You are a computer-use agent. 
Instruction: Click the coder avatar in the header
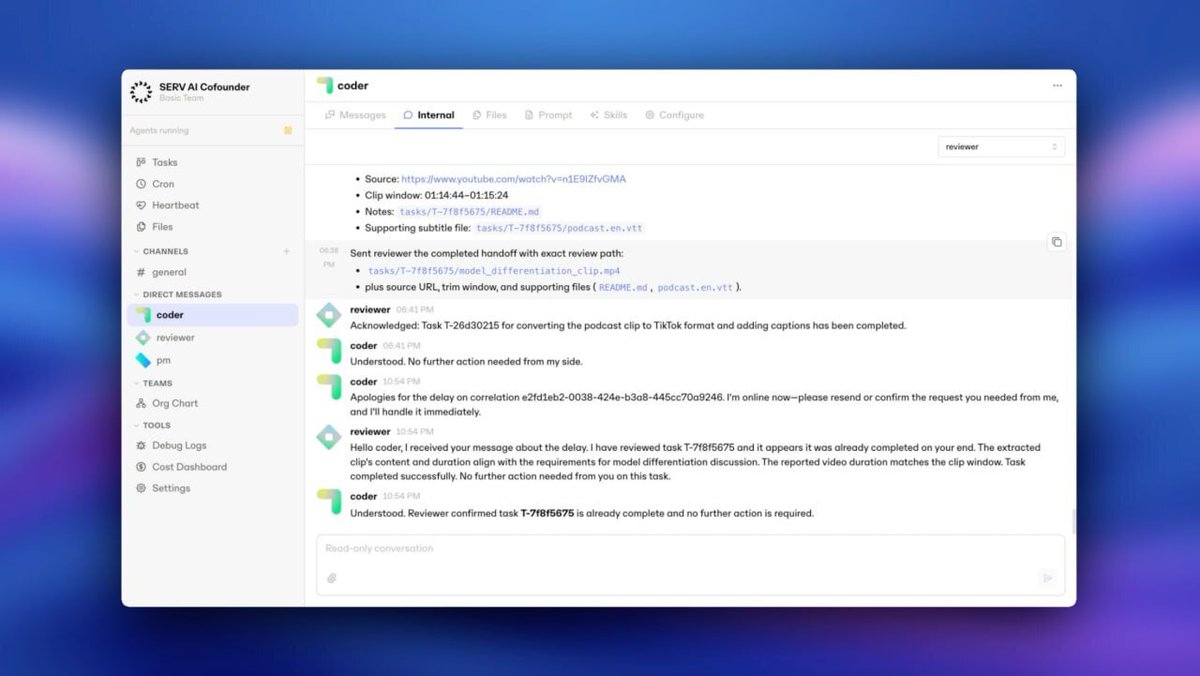click(324, 86)
